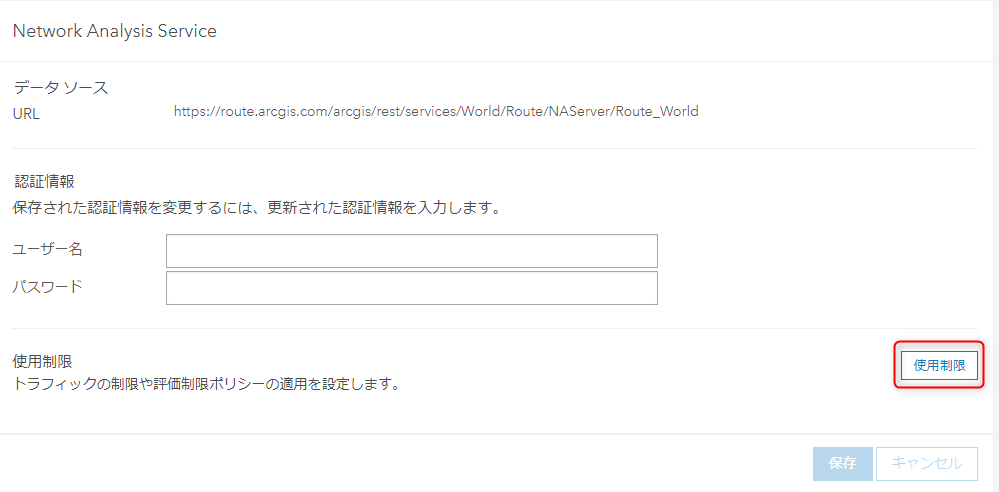
Task: Click the データ ソース heading
Action: click(60, 88)
